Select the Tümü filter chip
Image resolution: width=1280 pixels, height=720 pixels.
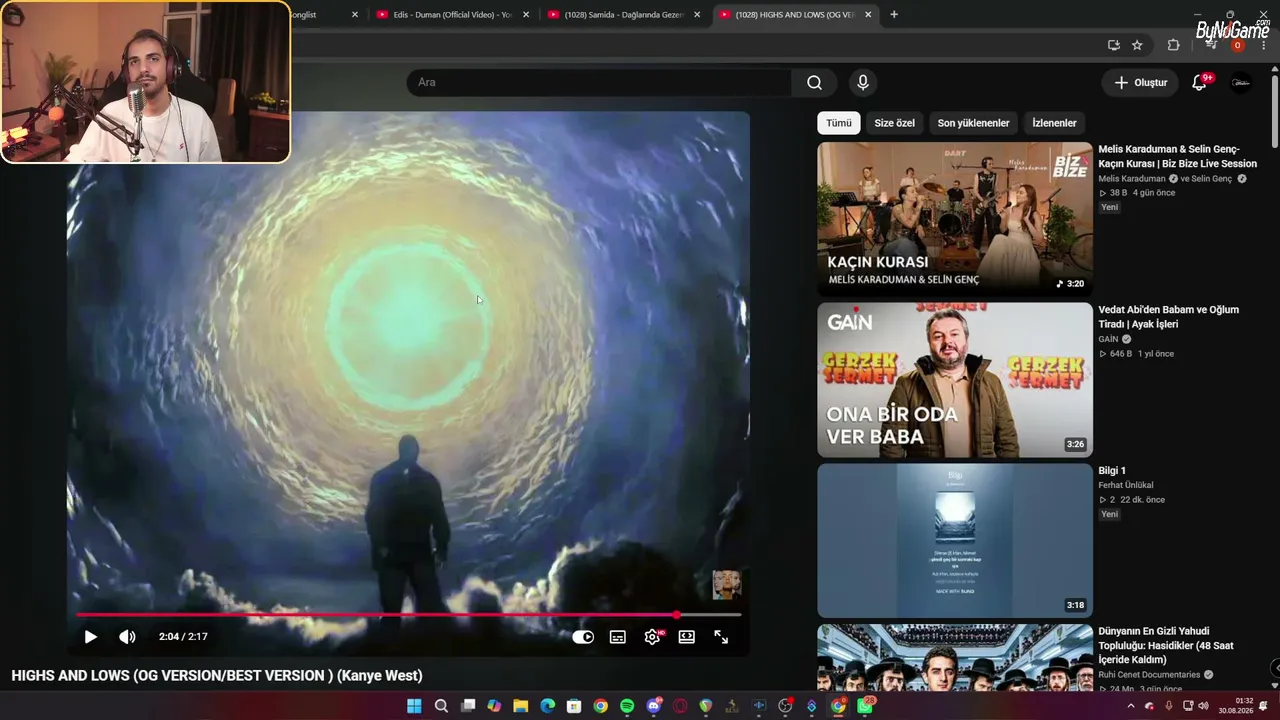839,123
